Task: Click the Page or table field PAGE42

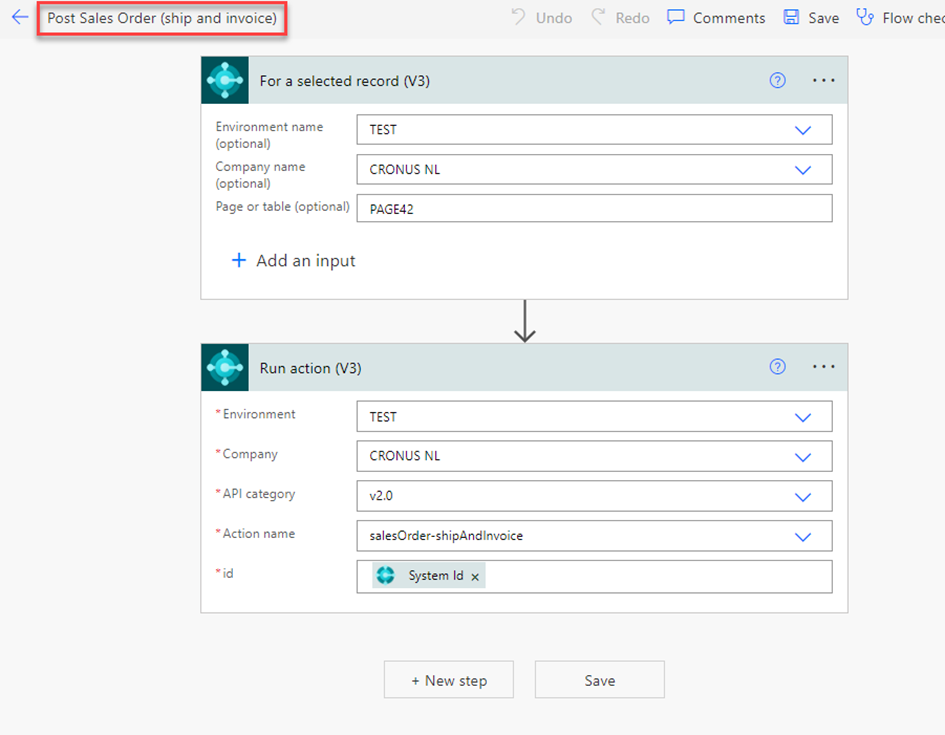Action: (594, 208)
